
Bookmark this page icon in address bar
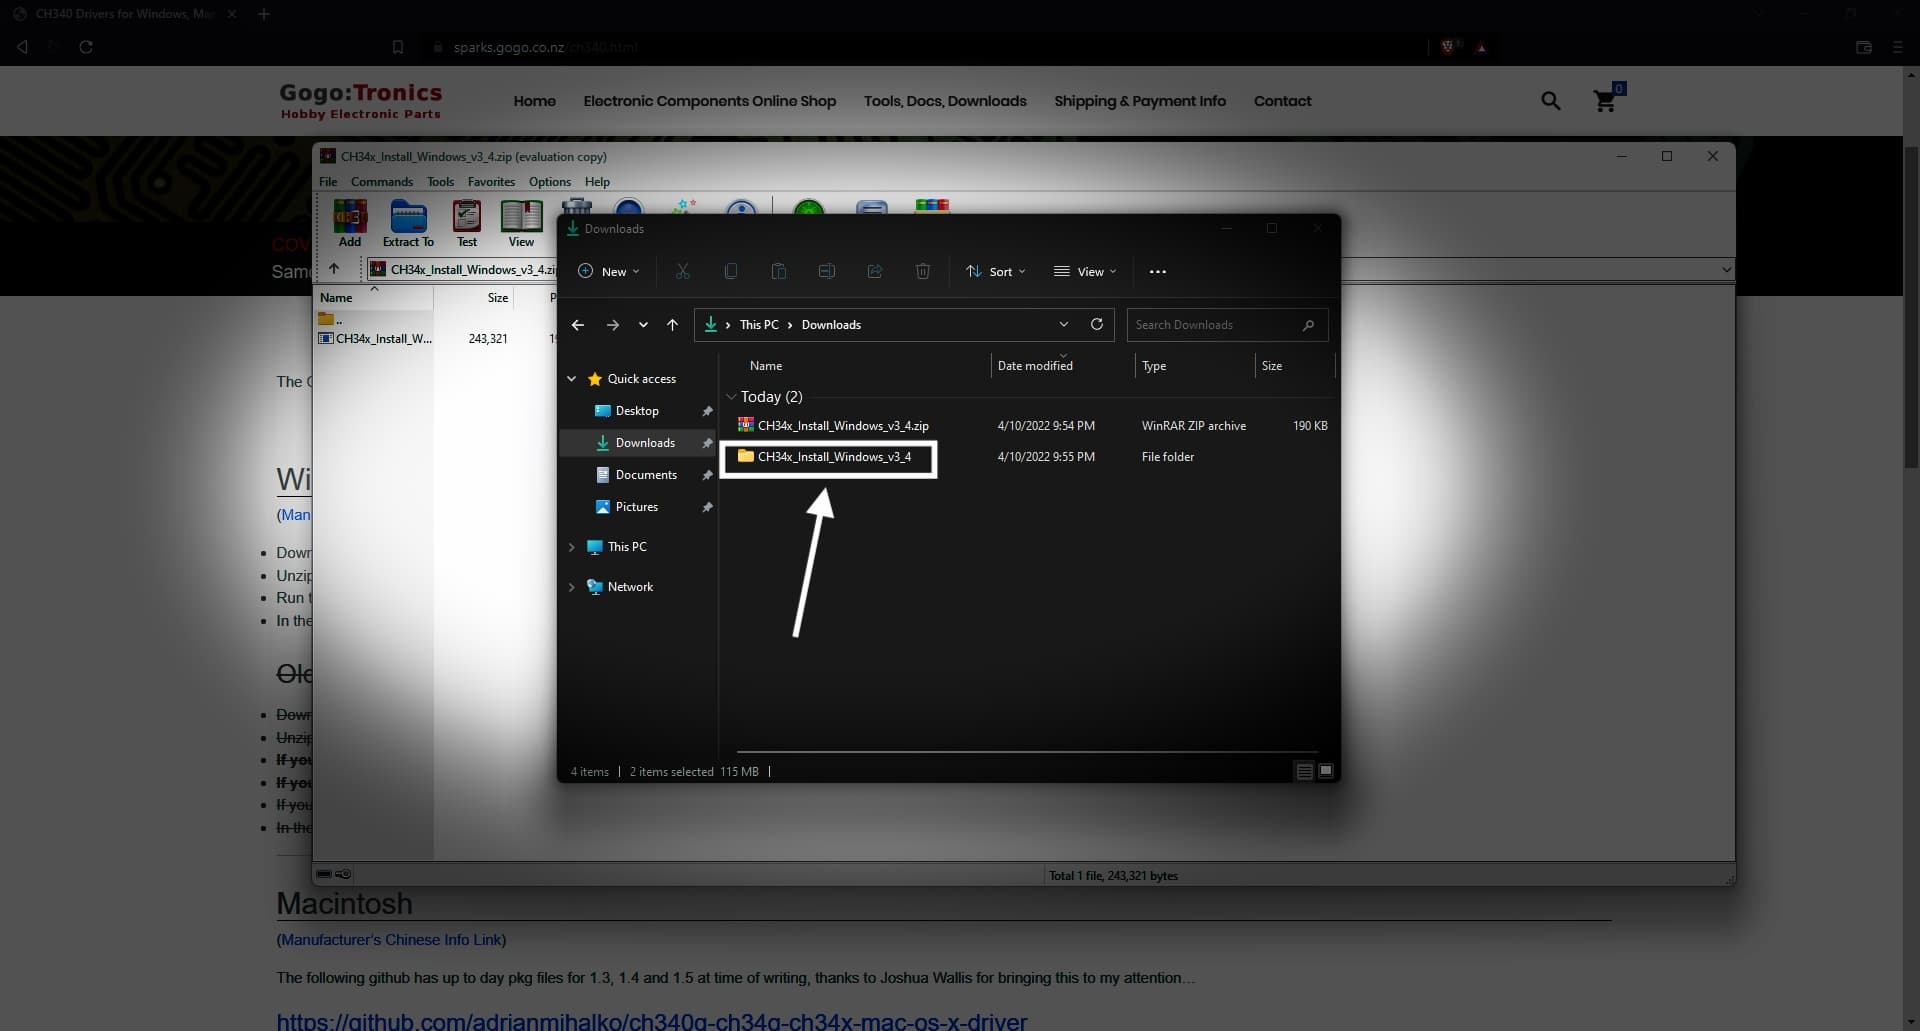click(398, 47)
